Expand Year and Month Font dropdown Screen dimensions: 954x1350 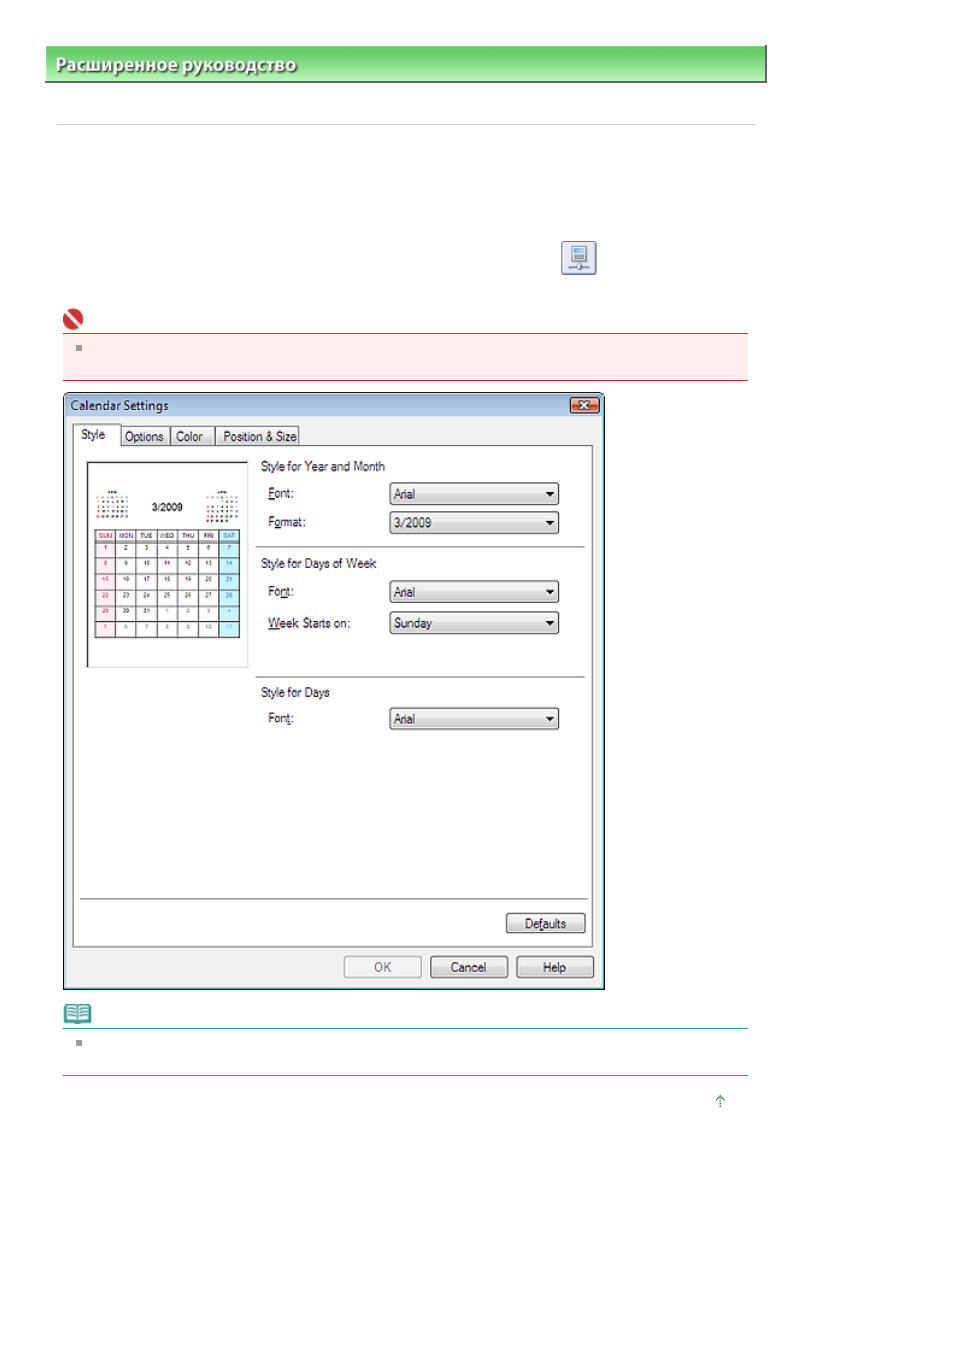pos(474,494)
